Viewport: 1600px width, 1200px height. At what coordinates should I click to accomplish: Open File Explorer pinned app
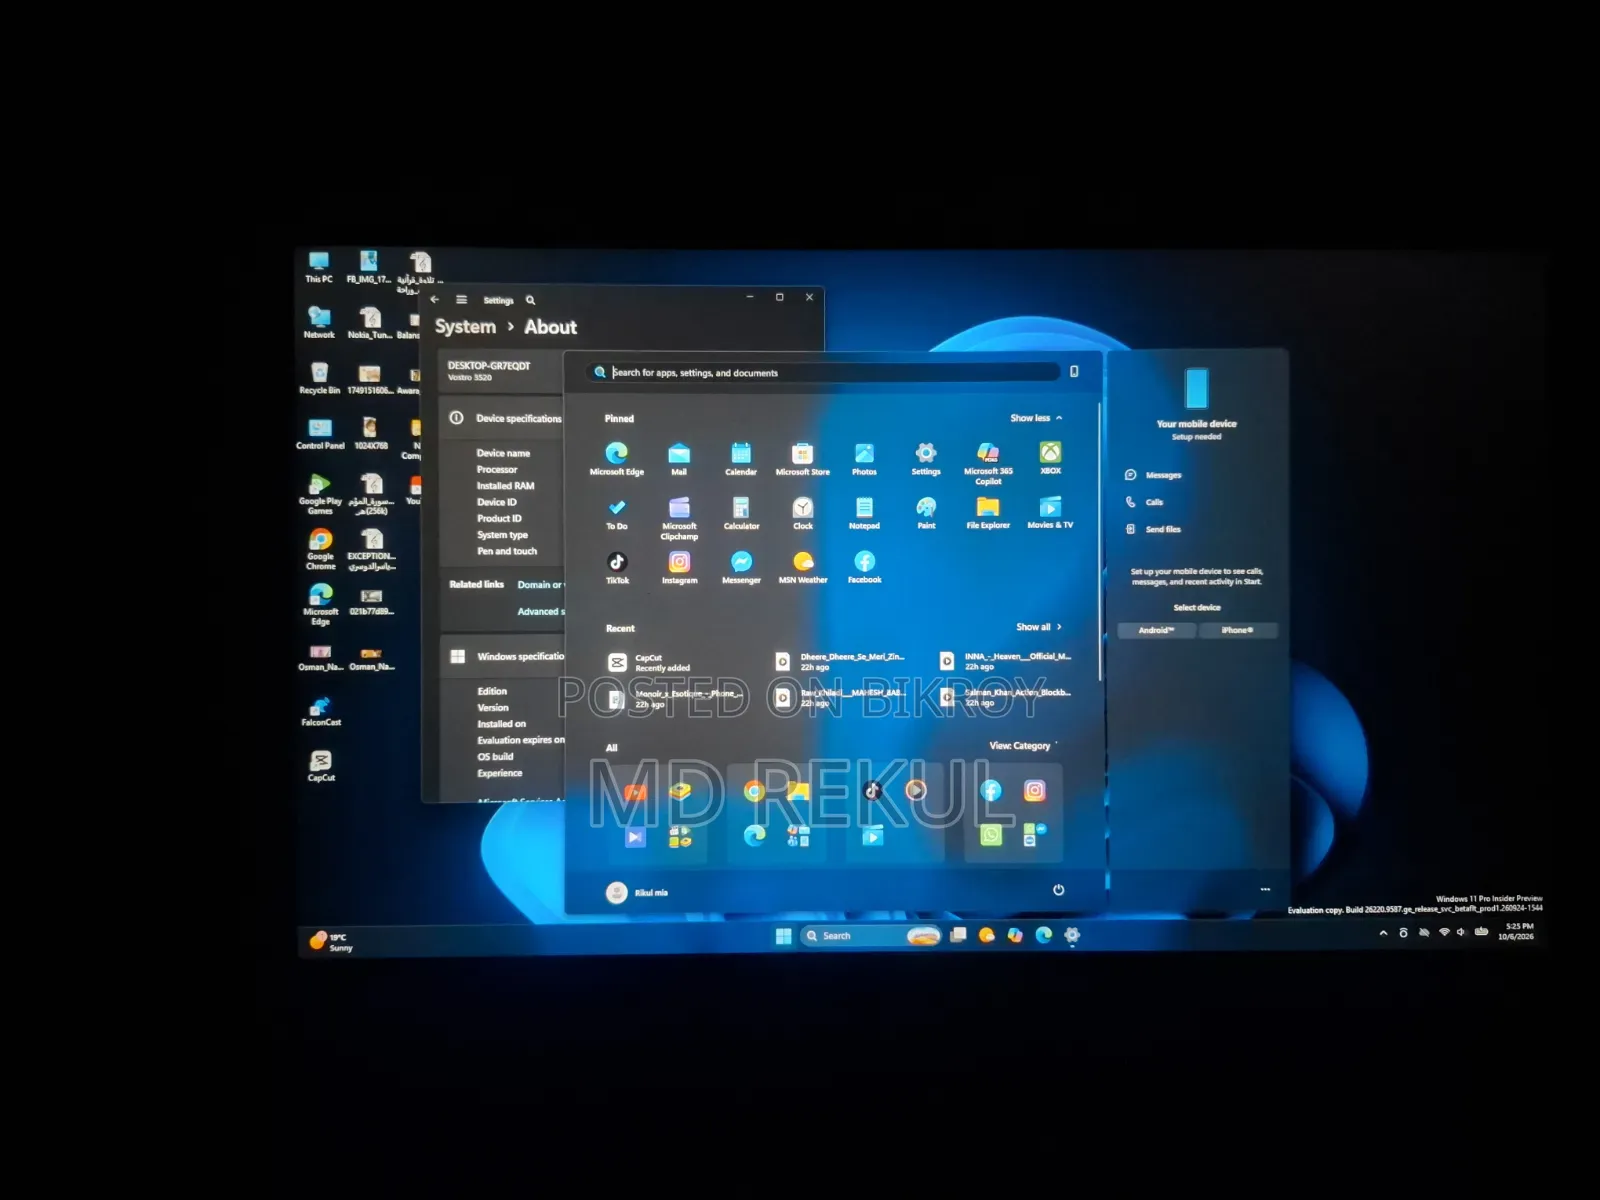click(988, 513)
